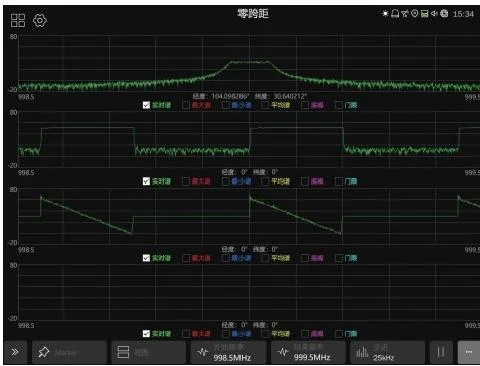
Task: Uncheck green 实时谱 on the spectrum chart
Action: tap(146, 105)
